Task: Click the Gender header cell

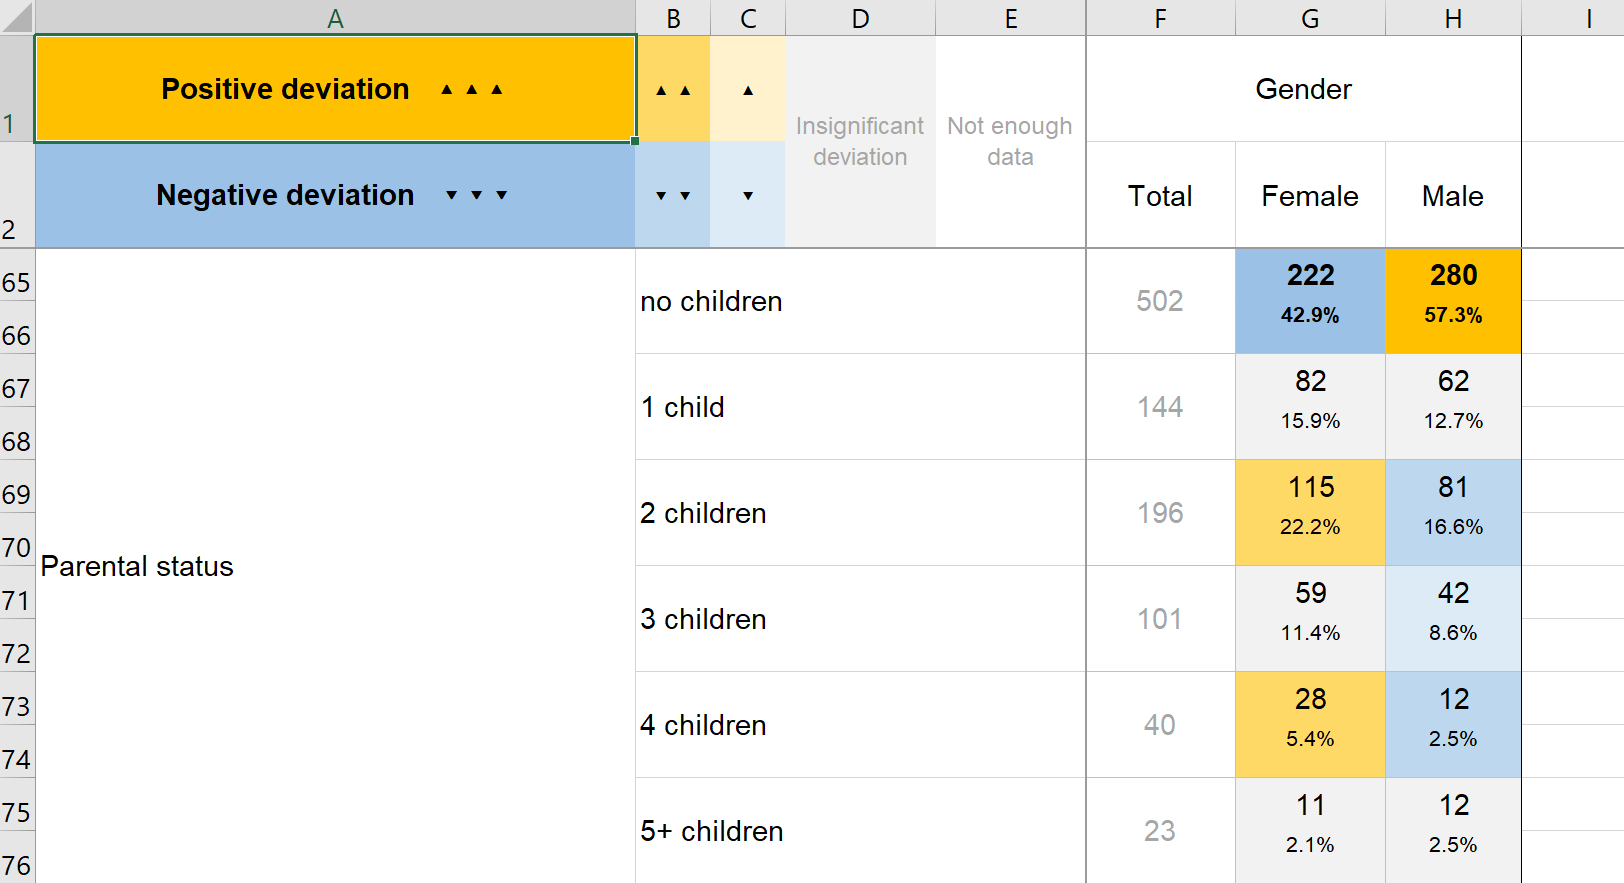Action: [1303, 89]
